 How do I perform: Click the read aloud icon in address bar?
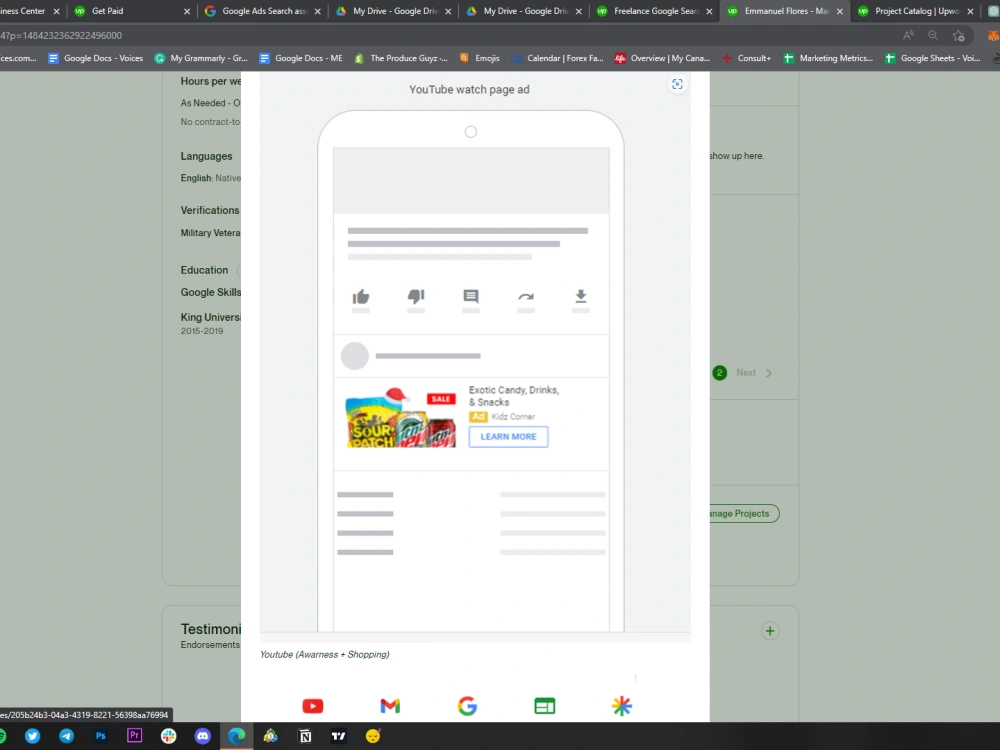pyautogui.click(x=908, y=36)
